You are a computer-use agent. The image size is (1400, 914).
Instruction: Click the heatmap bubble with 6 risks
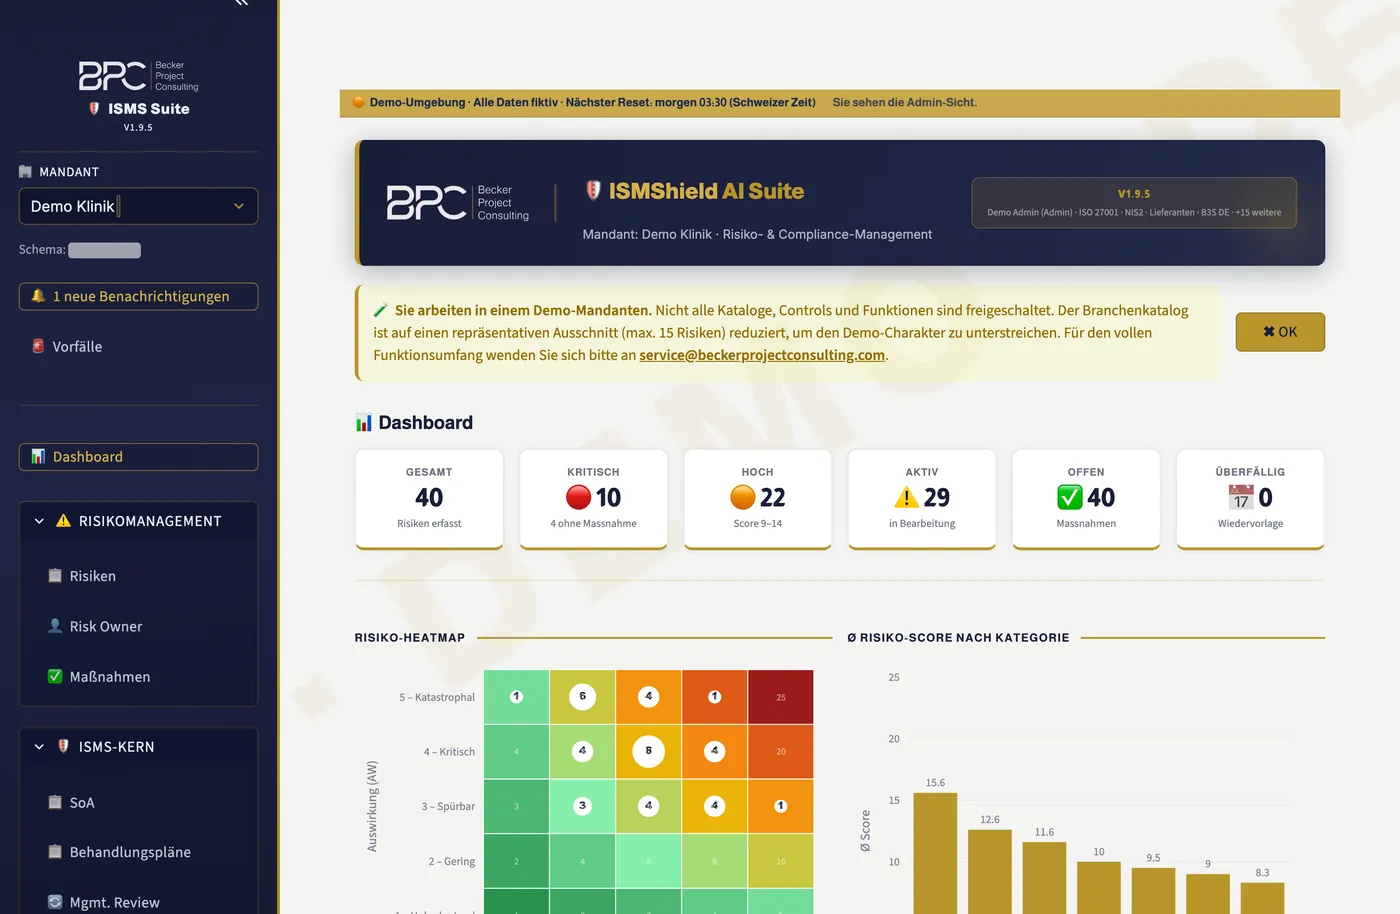(x=583, y=697)
